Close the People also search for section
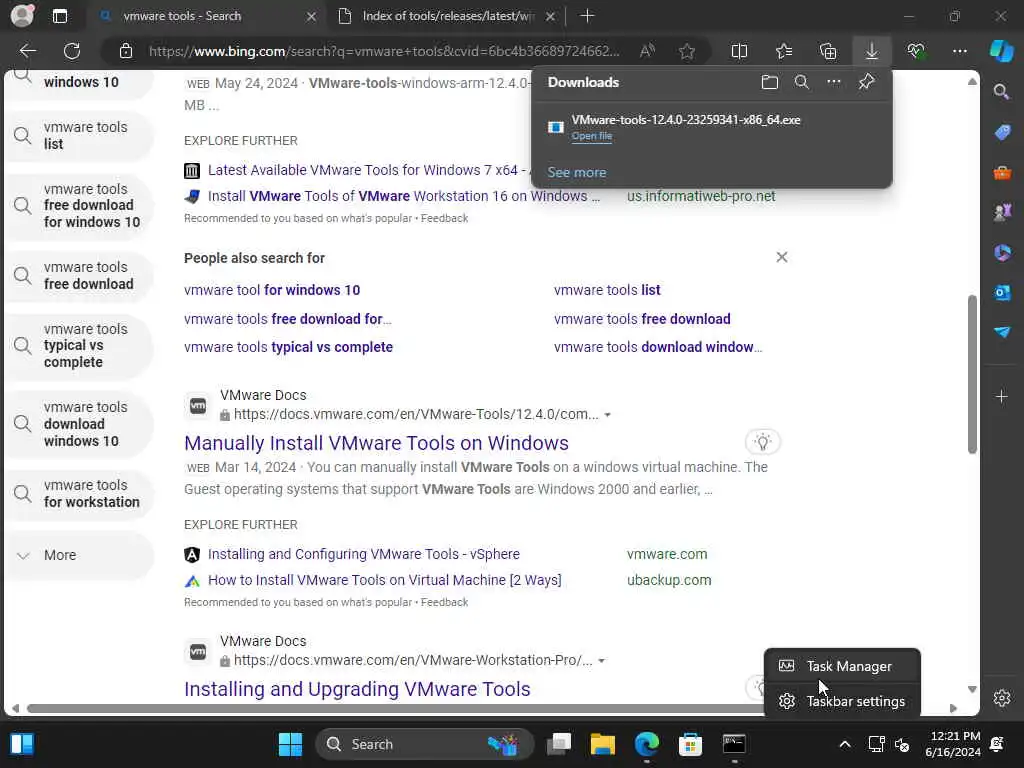Screen dimensions: 1024x768 [782, 257]
